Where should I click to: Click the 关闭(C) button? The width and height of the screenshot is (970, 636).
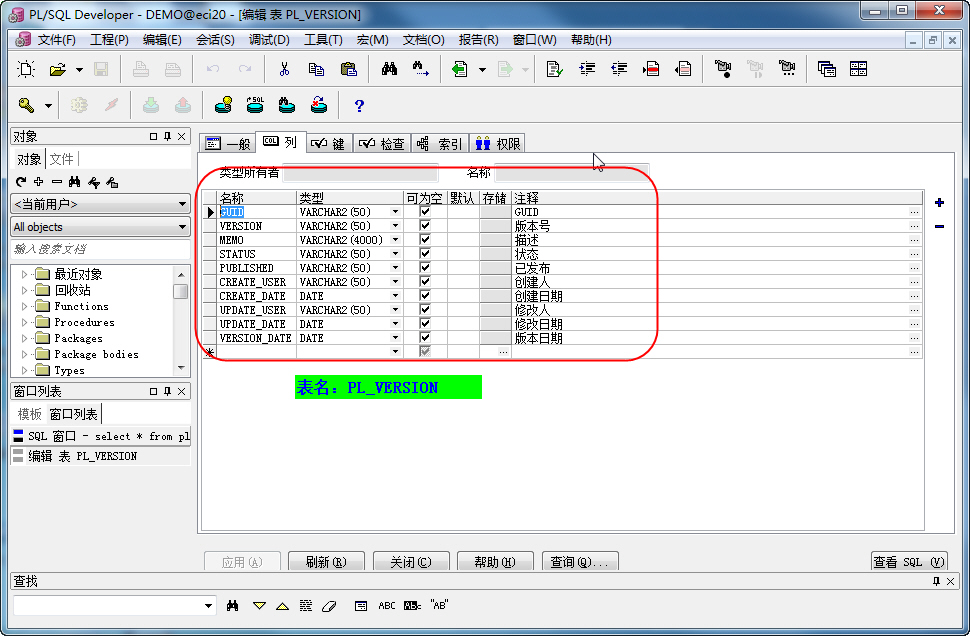411,562
